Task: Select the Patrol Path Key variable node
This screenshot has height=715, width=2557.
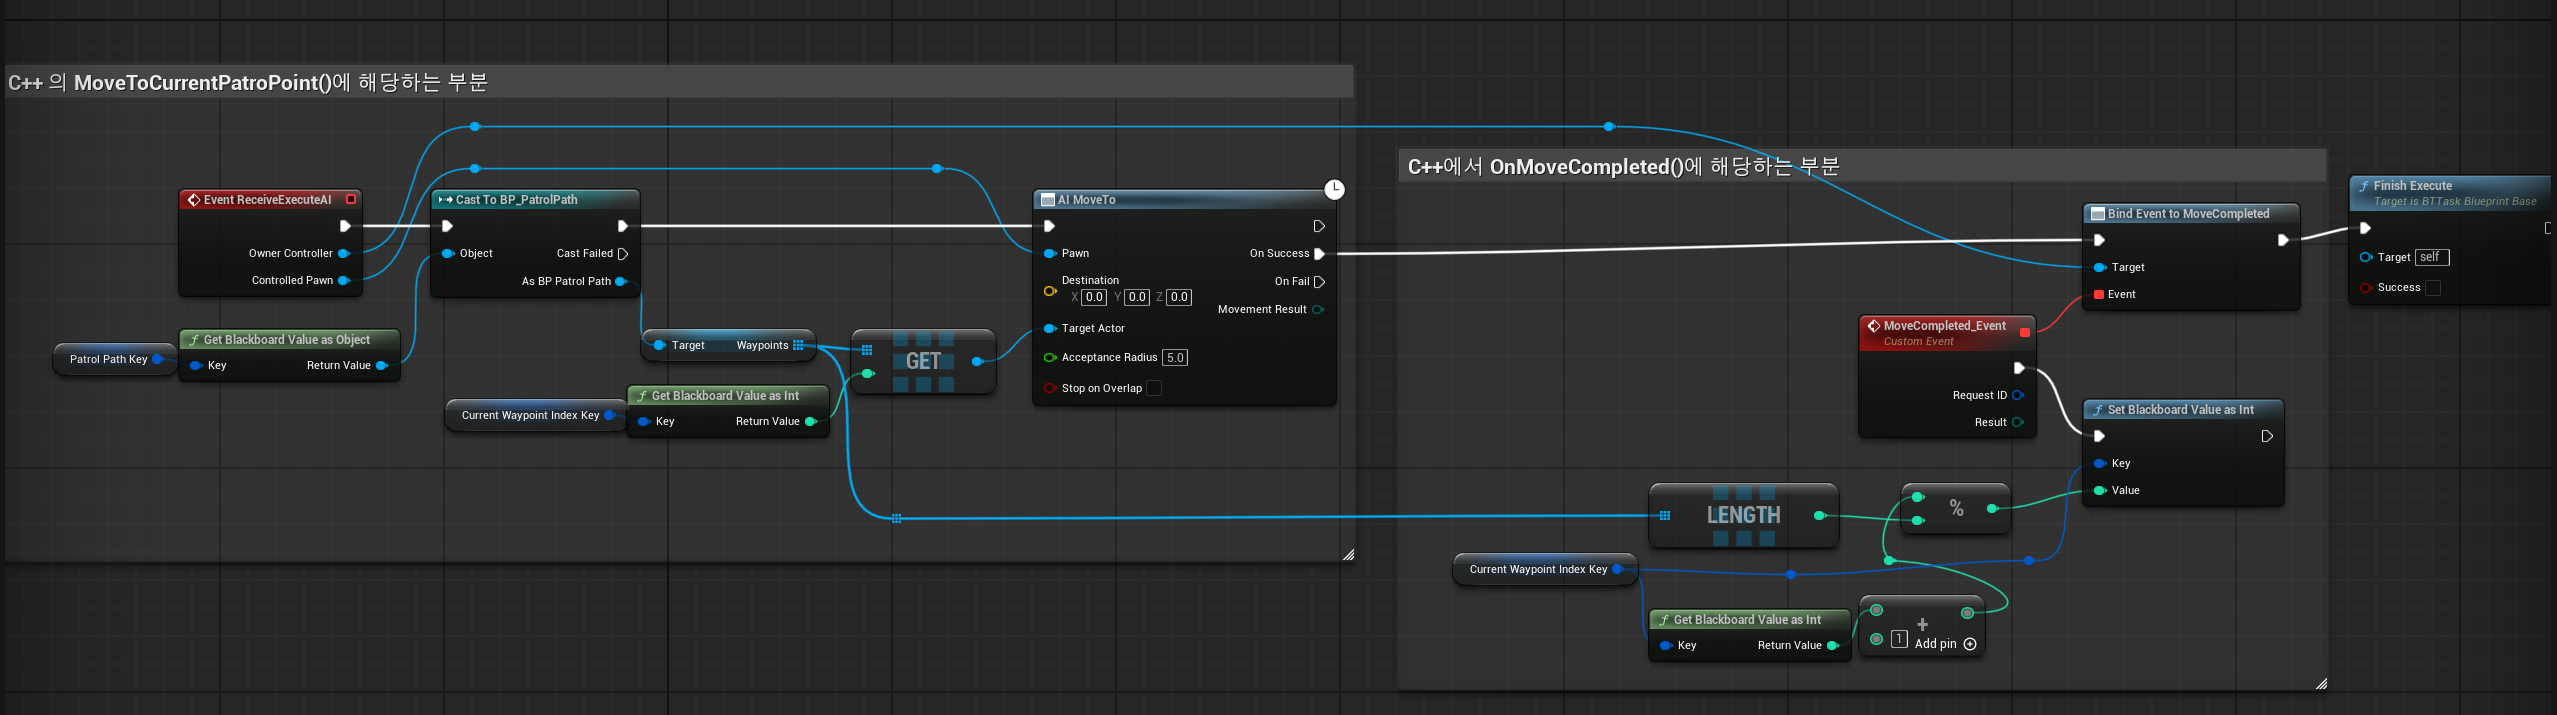Action: (x=115, y=359)
